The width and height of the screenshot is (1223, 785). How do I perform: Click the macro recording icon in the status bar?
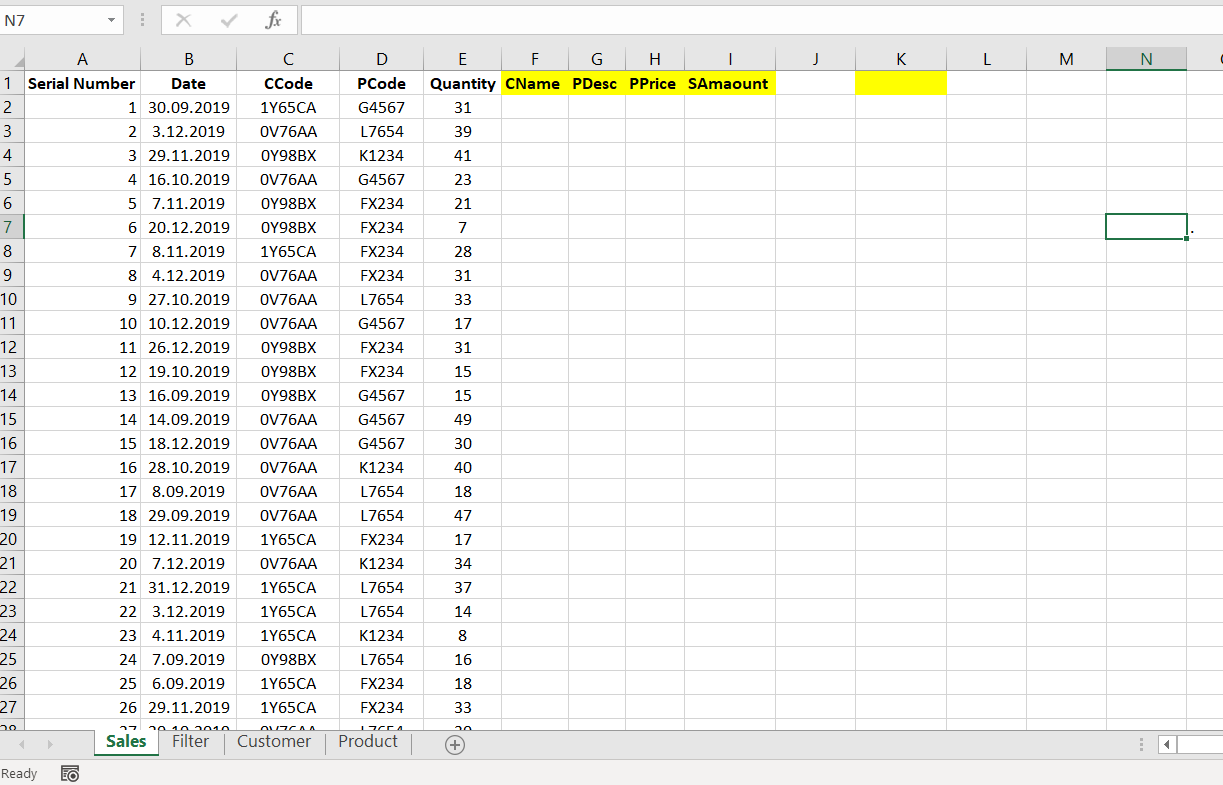click(x=69, y=773)
